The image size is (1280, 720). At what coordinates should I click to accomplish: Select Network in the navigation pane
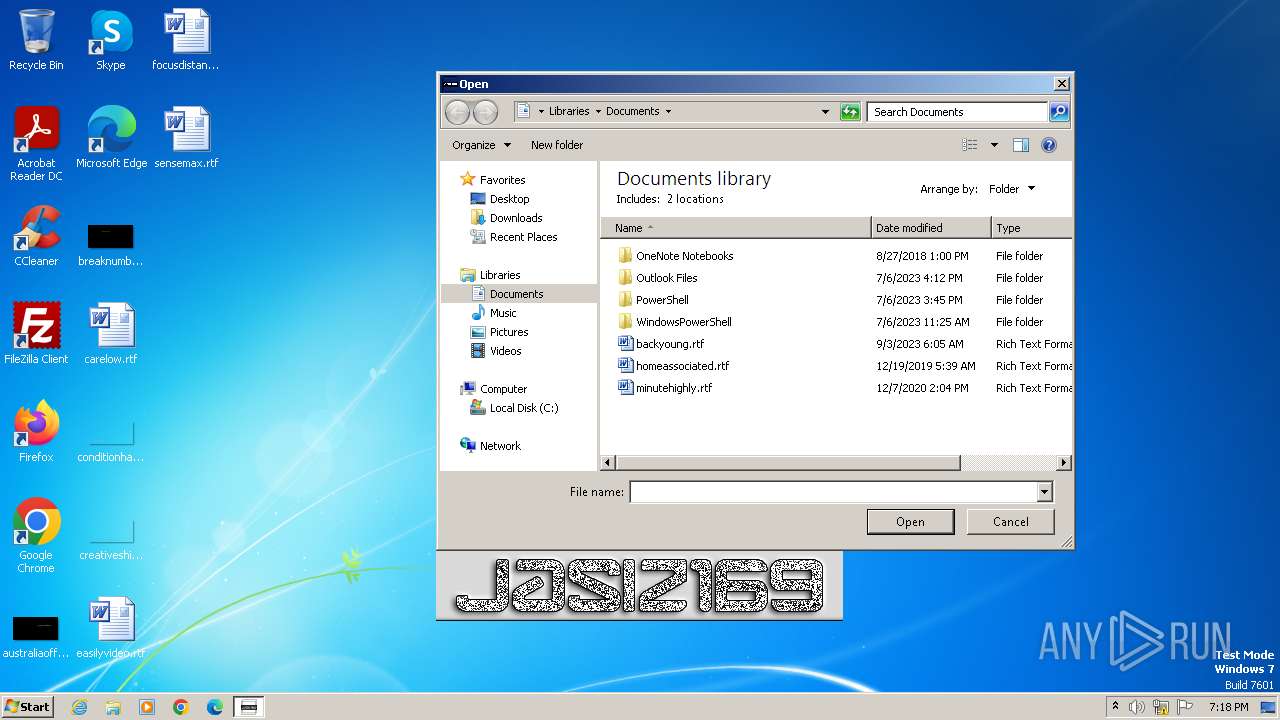pos(500,446)
